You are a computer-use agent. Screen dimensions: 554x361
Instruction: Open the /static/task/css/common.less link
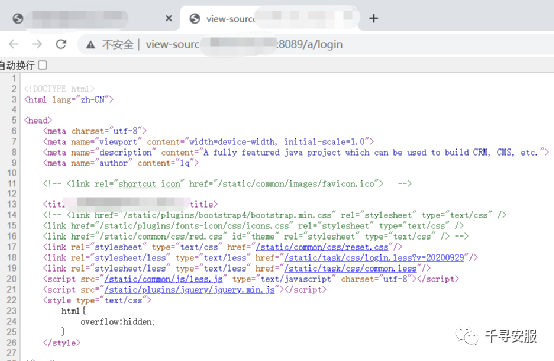pos(350,268)
